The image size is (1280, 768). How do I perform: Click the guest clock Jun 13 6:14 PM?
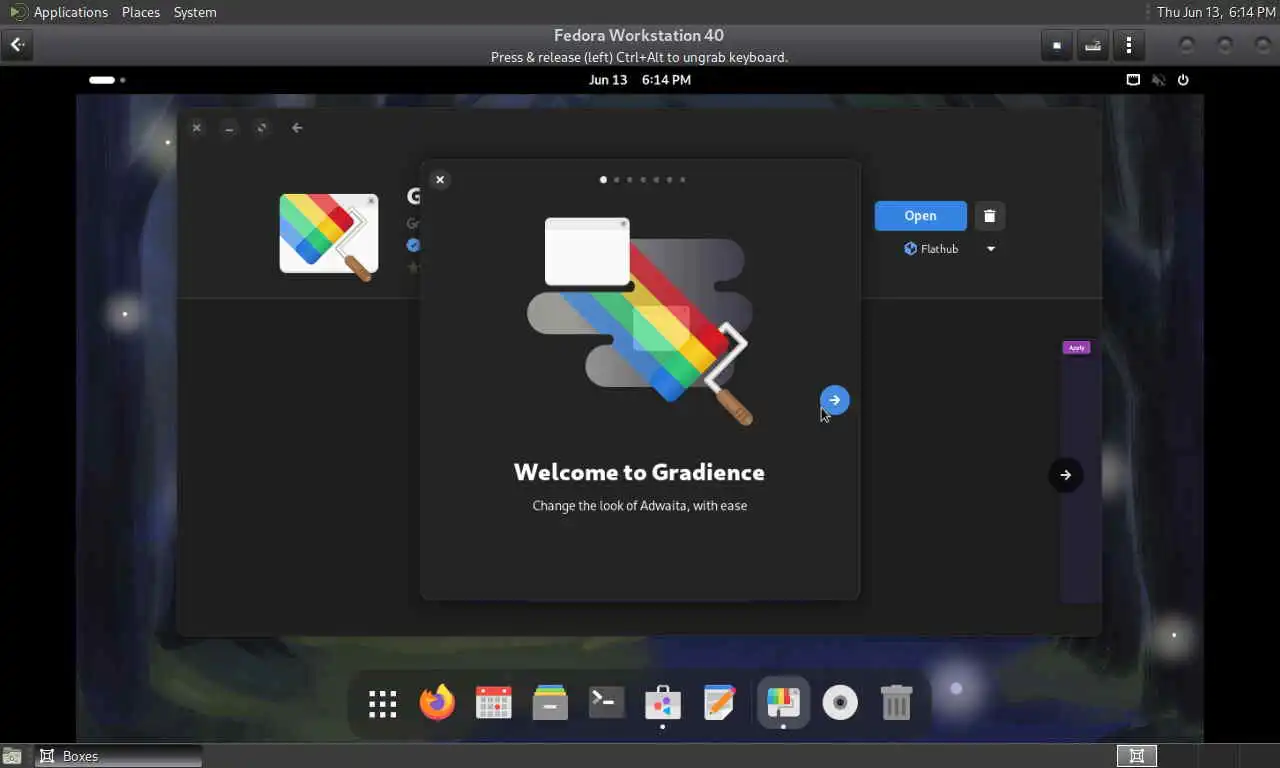[x=640, y=80]
